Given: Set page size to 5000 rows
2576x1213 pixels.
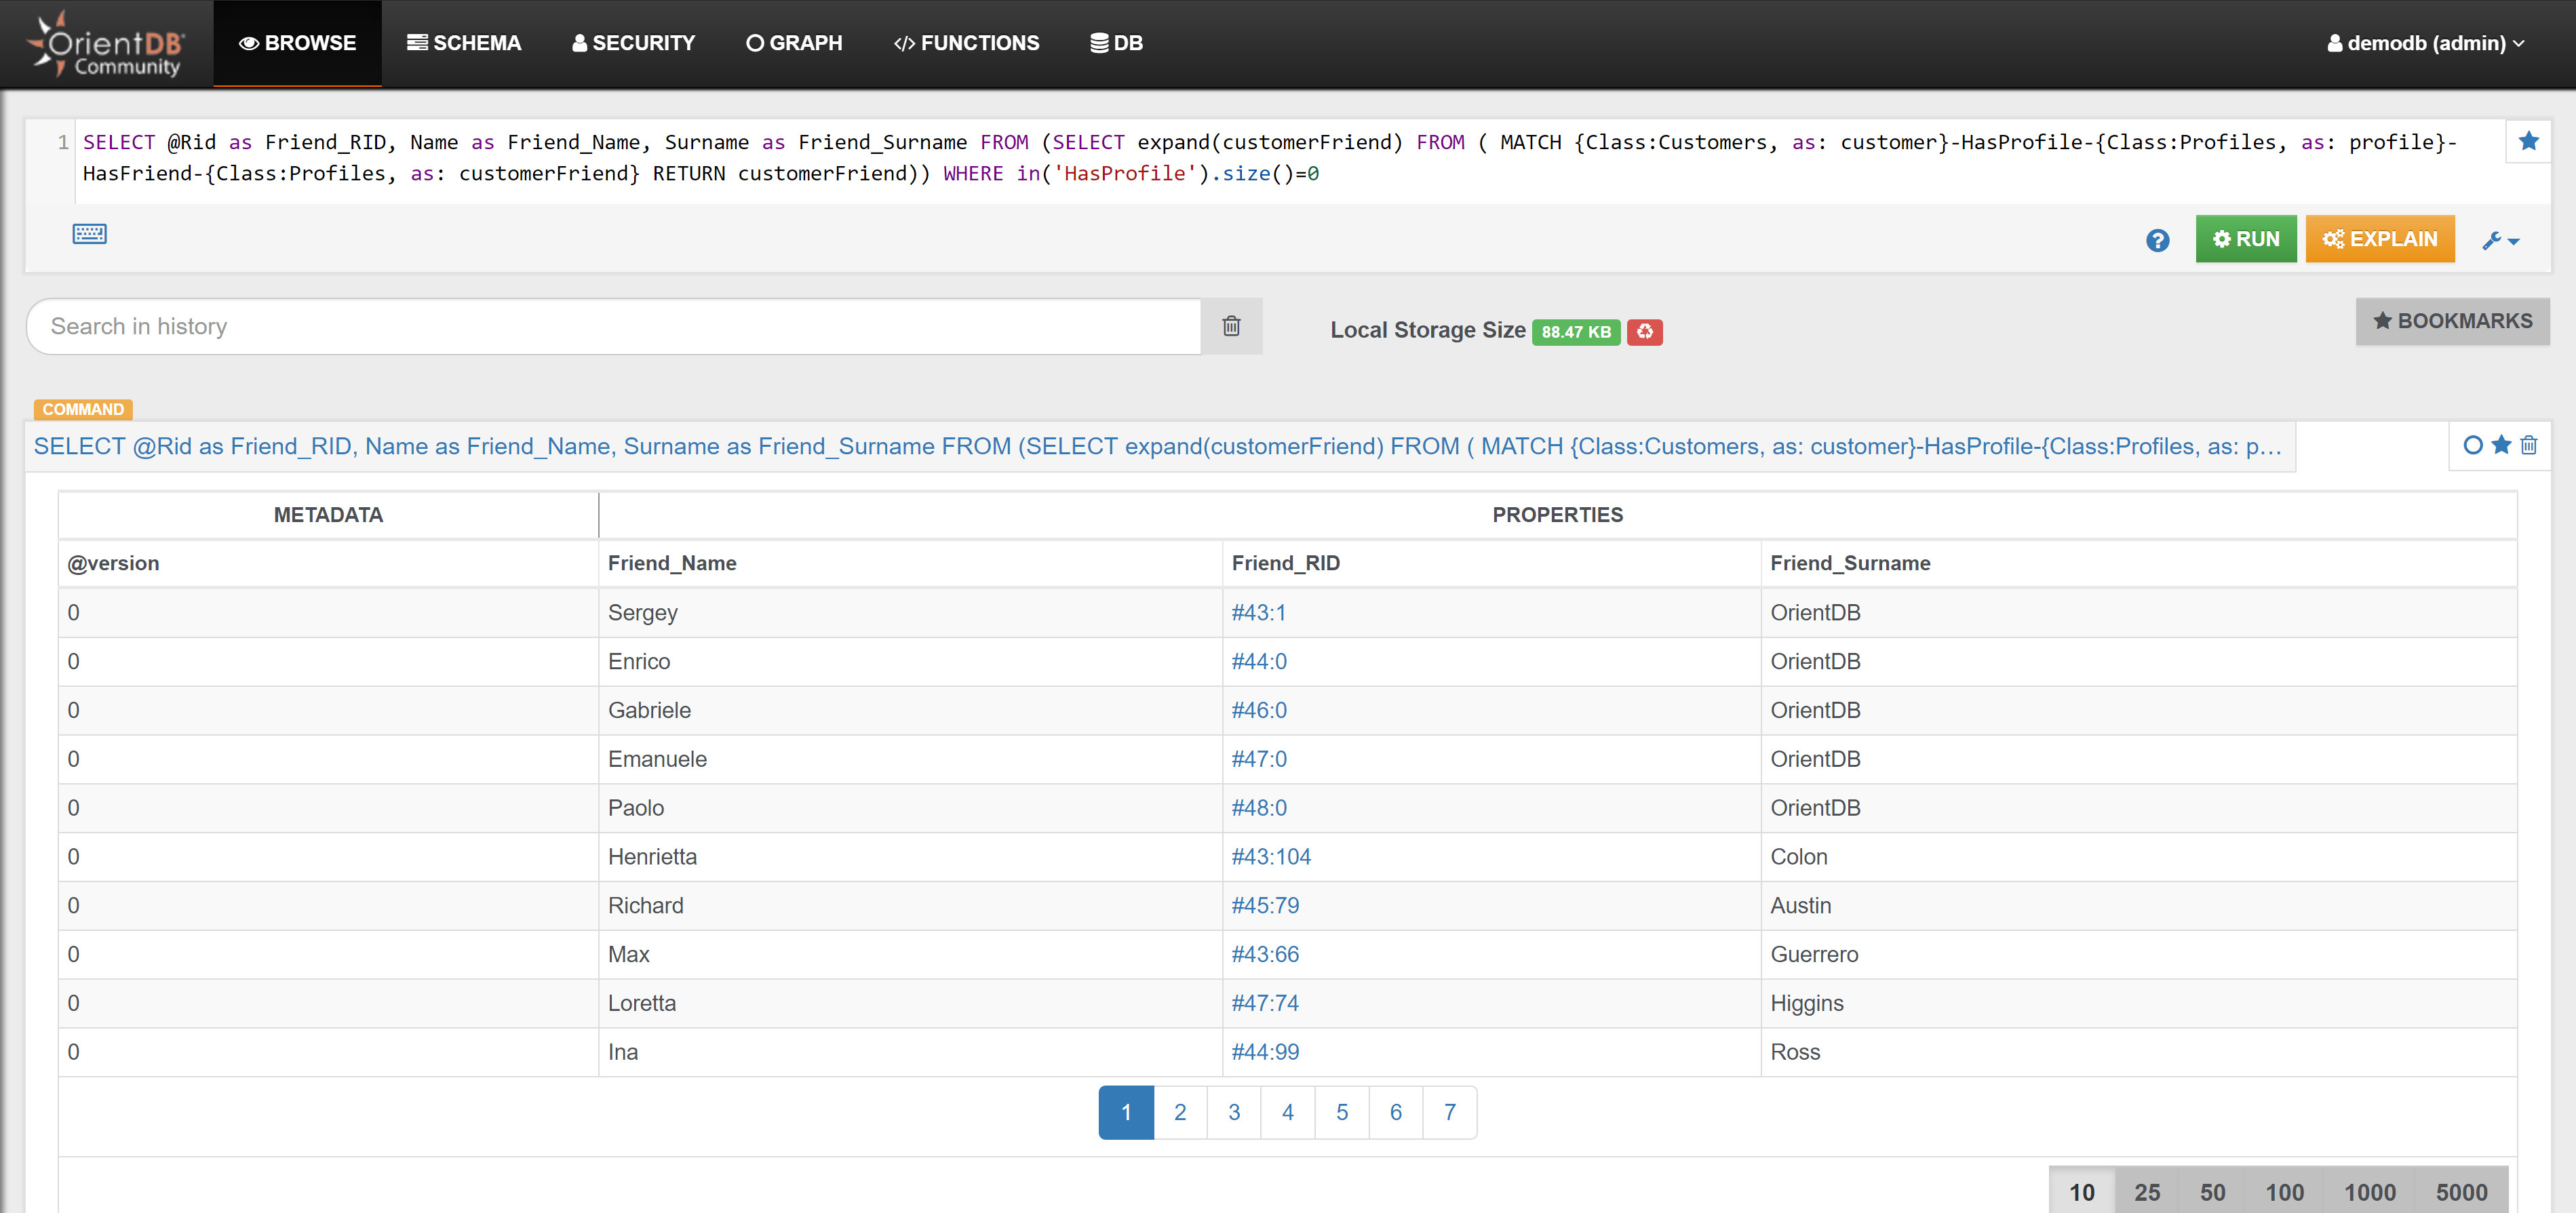Looking at the screenshot, I should point(2460,1191).
